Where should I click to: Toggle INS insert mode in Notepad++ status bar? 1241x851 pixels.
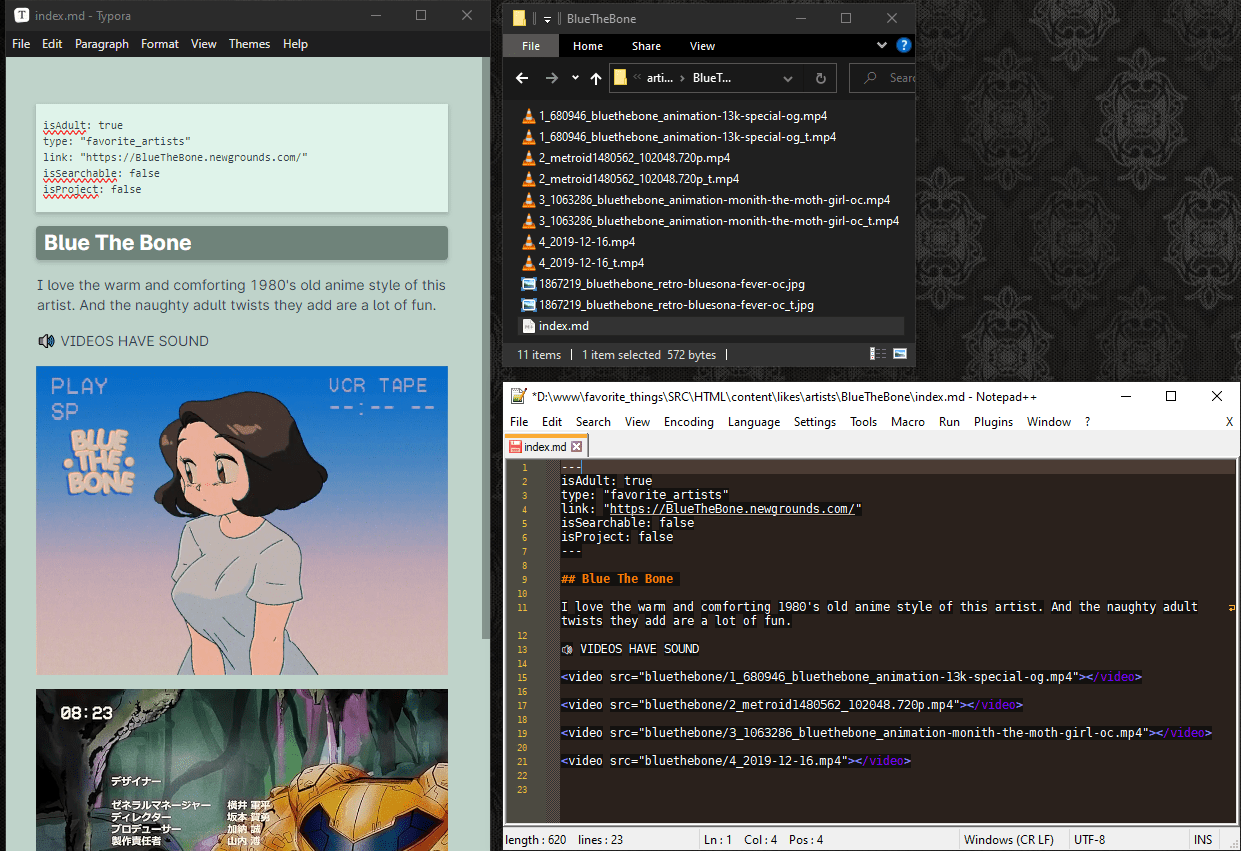(x=1202, y=839)
